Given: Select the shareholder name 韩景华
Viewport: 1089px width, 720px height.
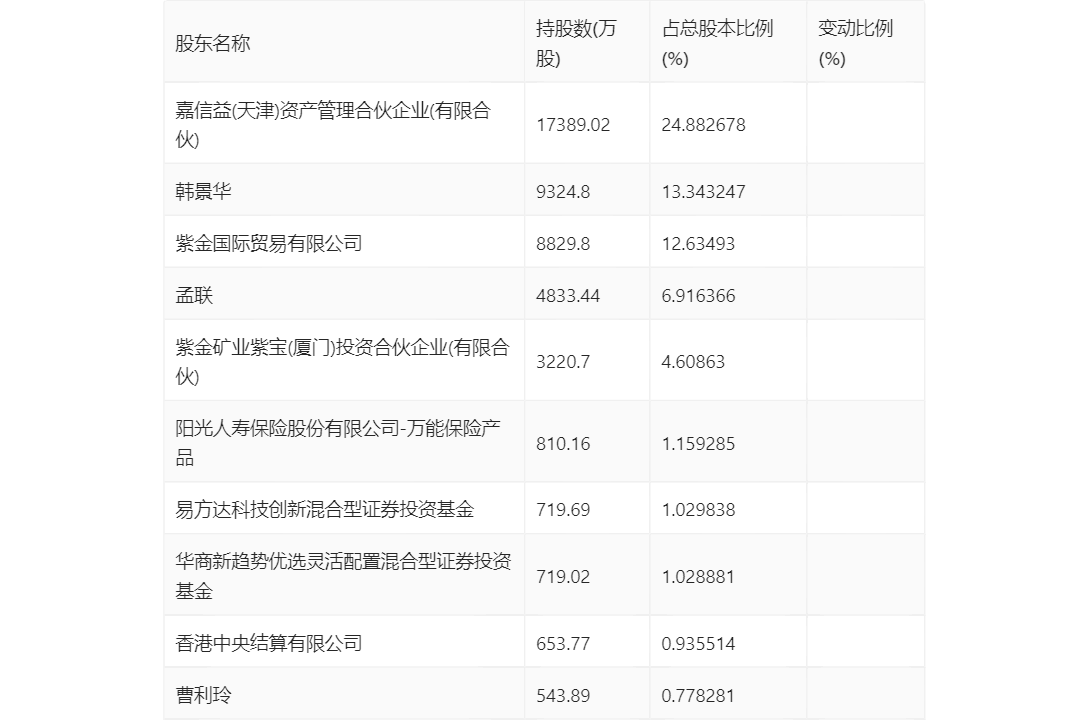Looking at the screenshot, I should click(x=203, y=191).
